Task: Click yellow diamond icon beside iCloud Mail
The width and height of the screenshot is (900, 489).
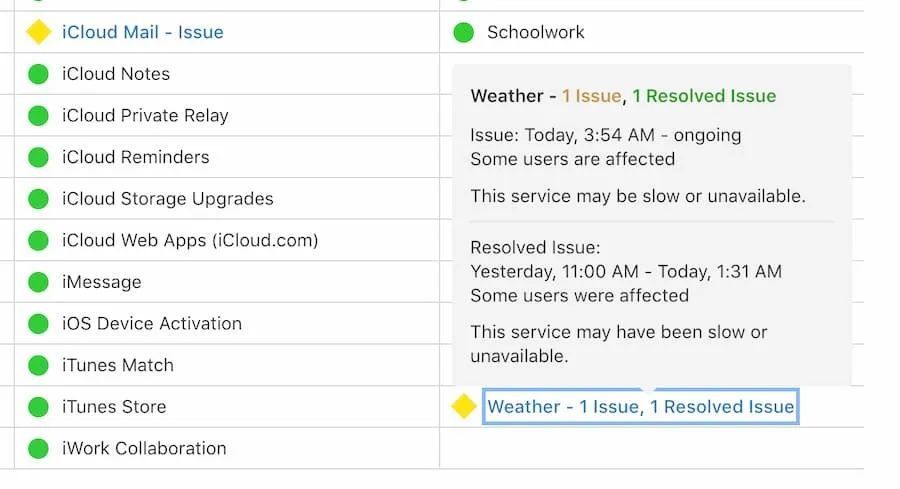Action: pos(38,32)
